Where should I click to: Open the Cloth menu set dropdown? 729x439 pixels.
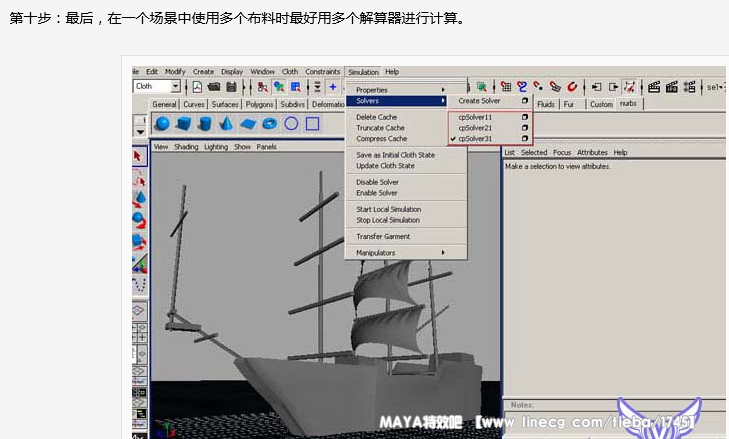tap(157, 87)
